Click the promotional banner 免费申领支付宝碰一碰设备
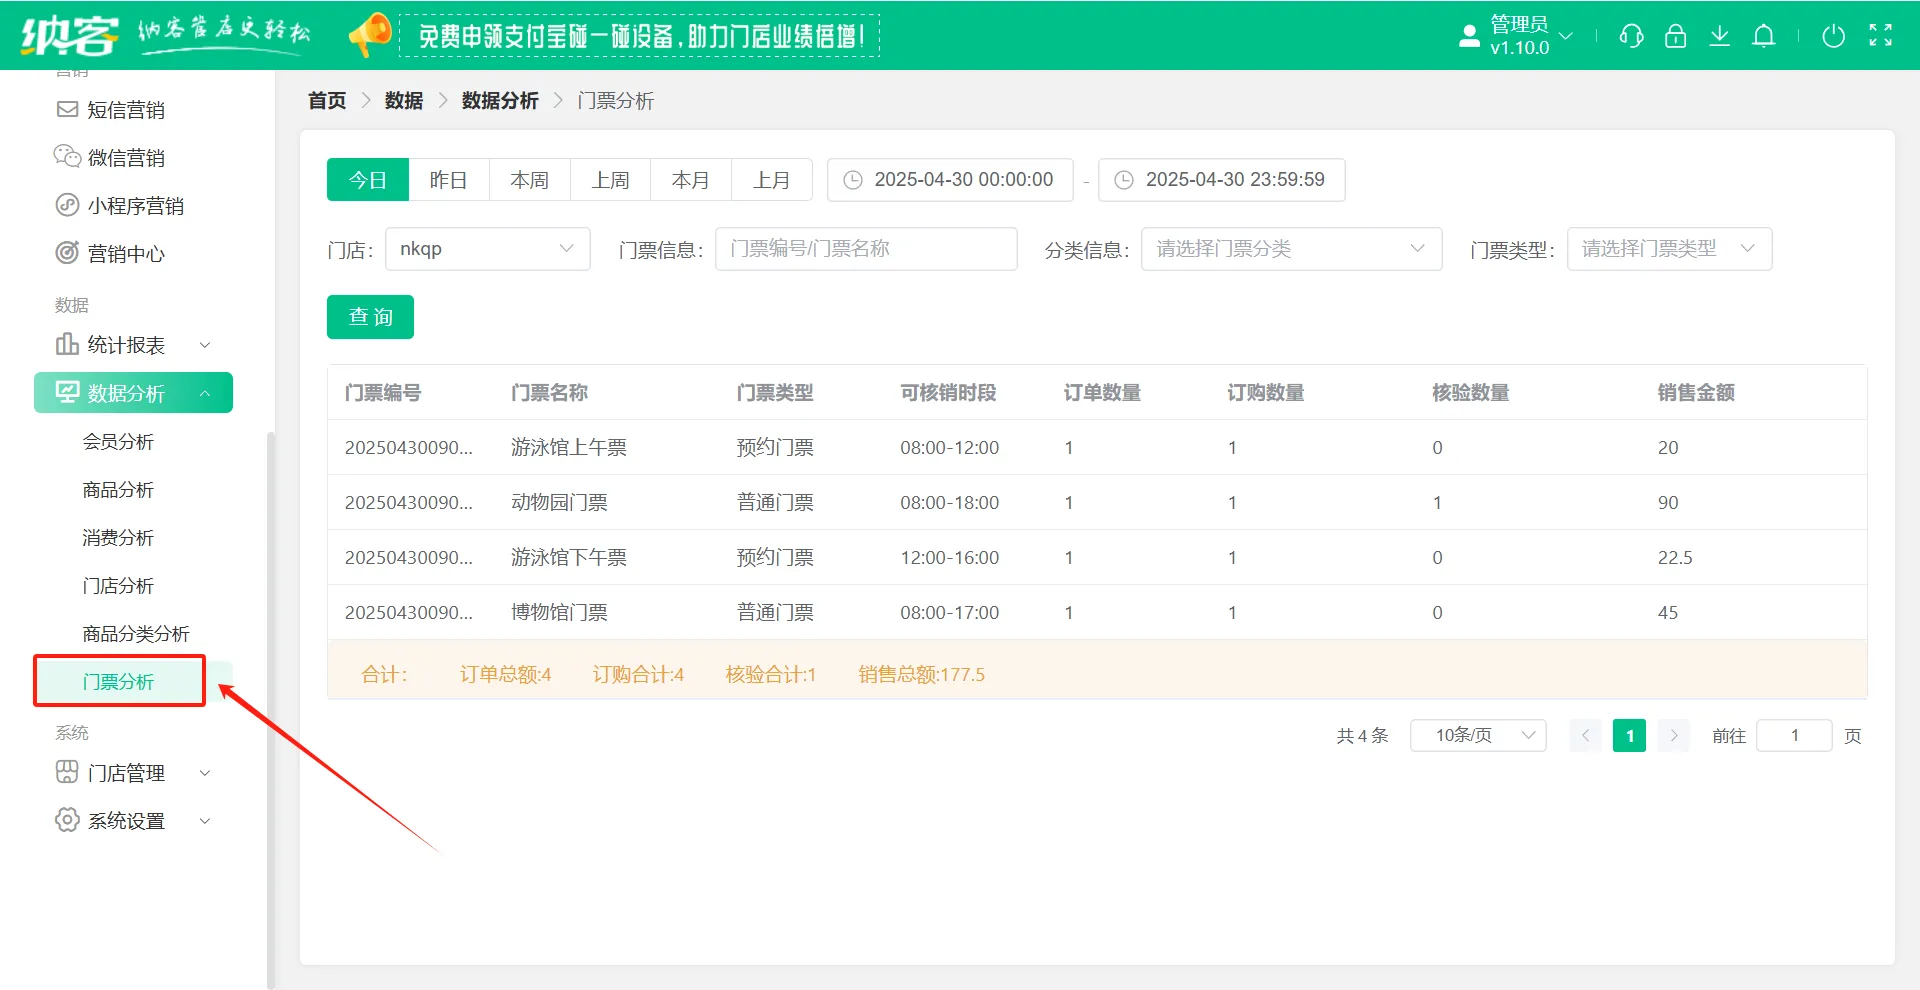 coord(639,36)
